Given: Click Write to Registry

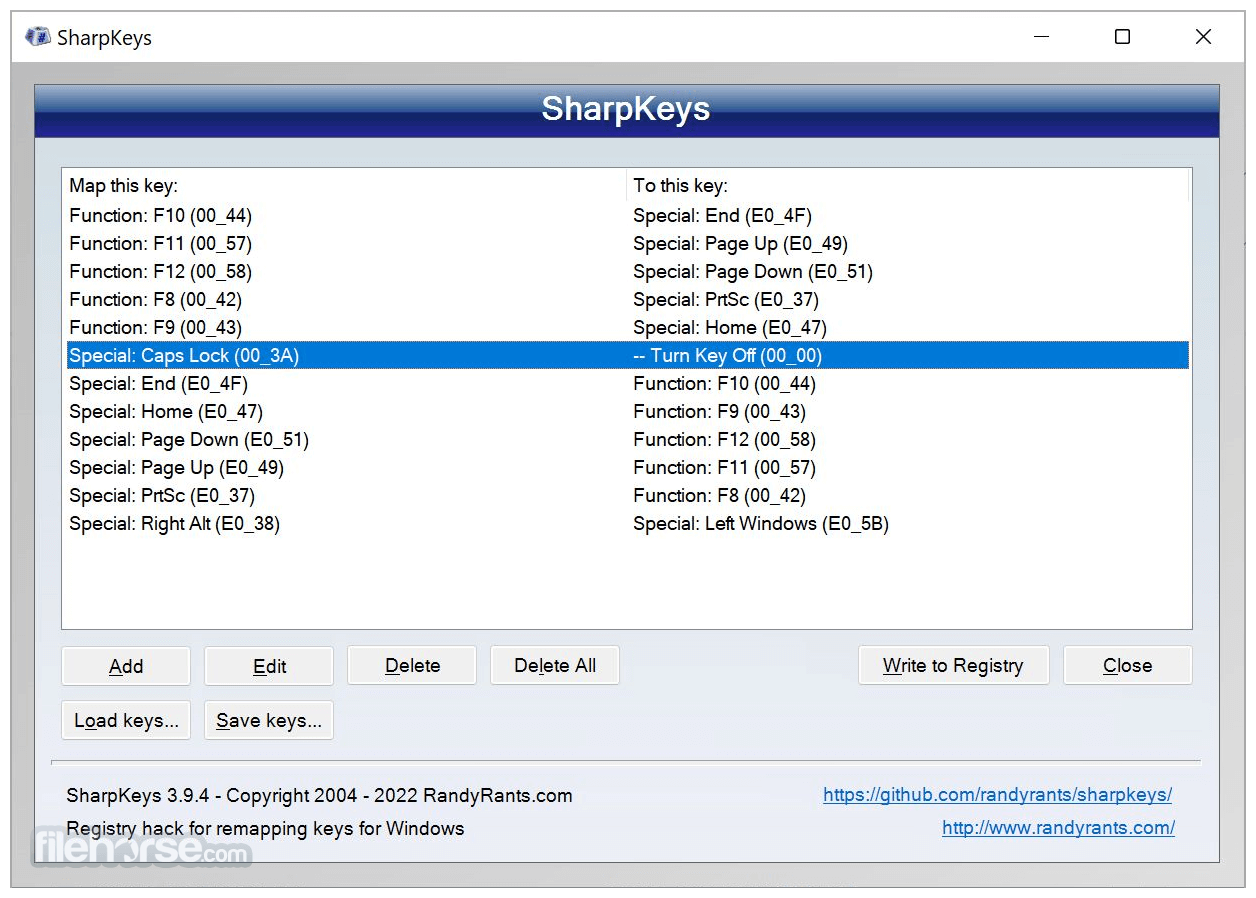Looking at the screenshot, I should pyautogui.click(x=953, y=666).
